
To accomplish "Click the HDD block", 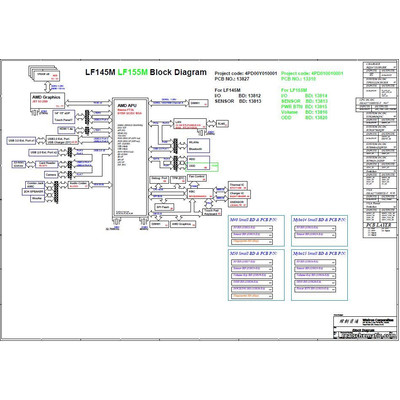I will pos(198,159).
